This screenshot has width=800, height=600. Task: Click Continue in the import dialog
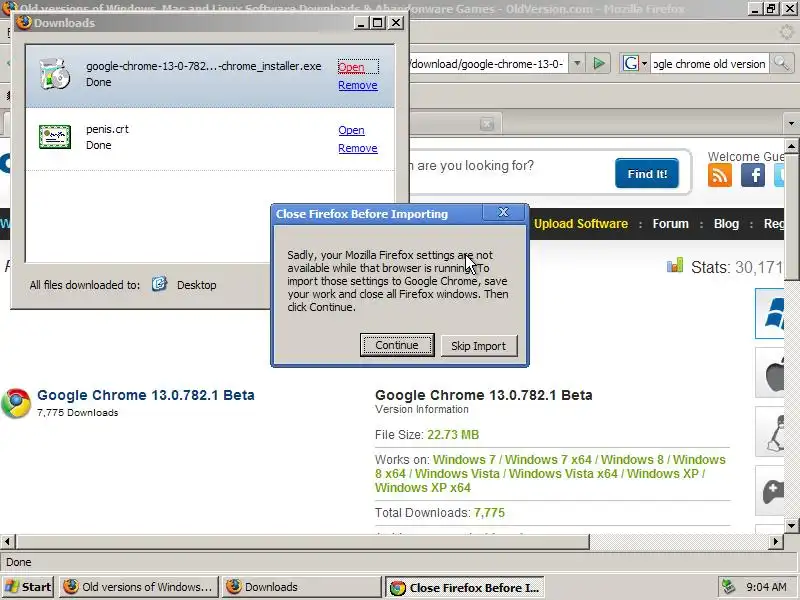(397, 345)
